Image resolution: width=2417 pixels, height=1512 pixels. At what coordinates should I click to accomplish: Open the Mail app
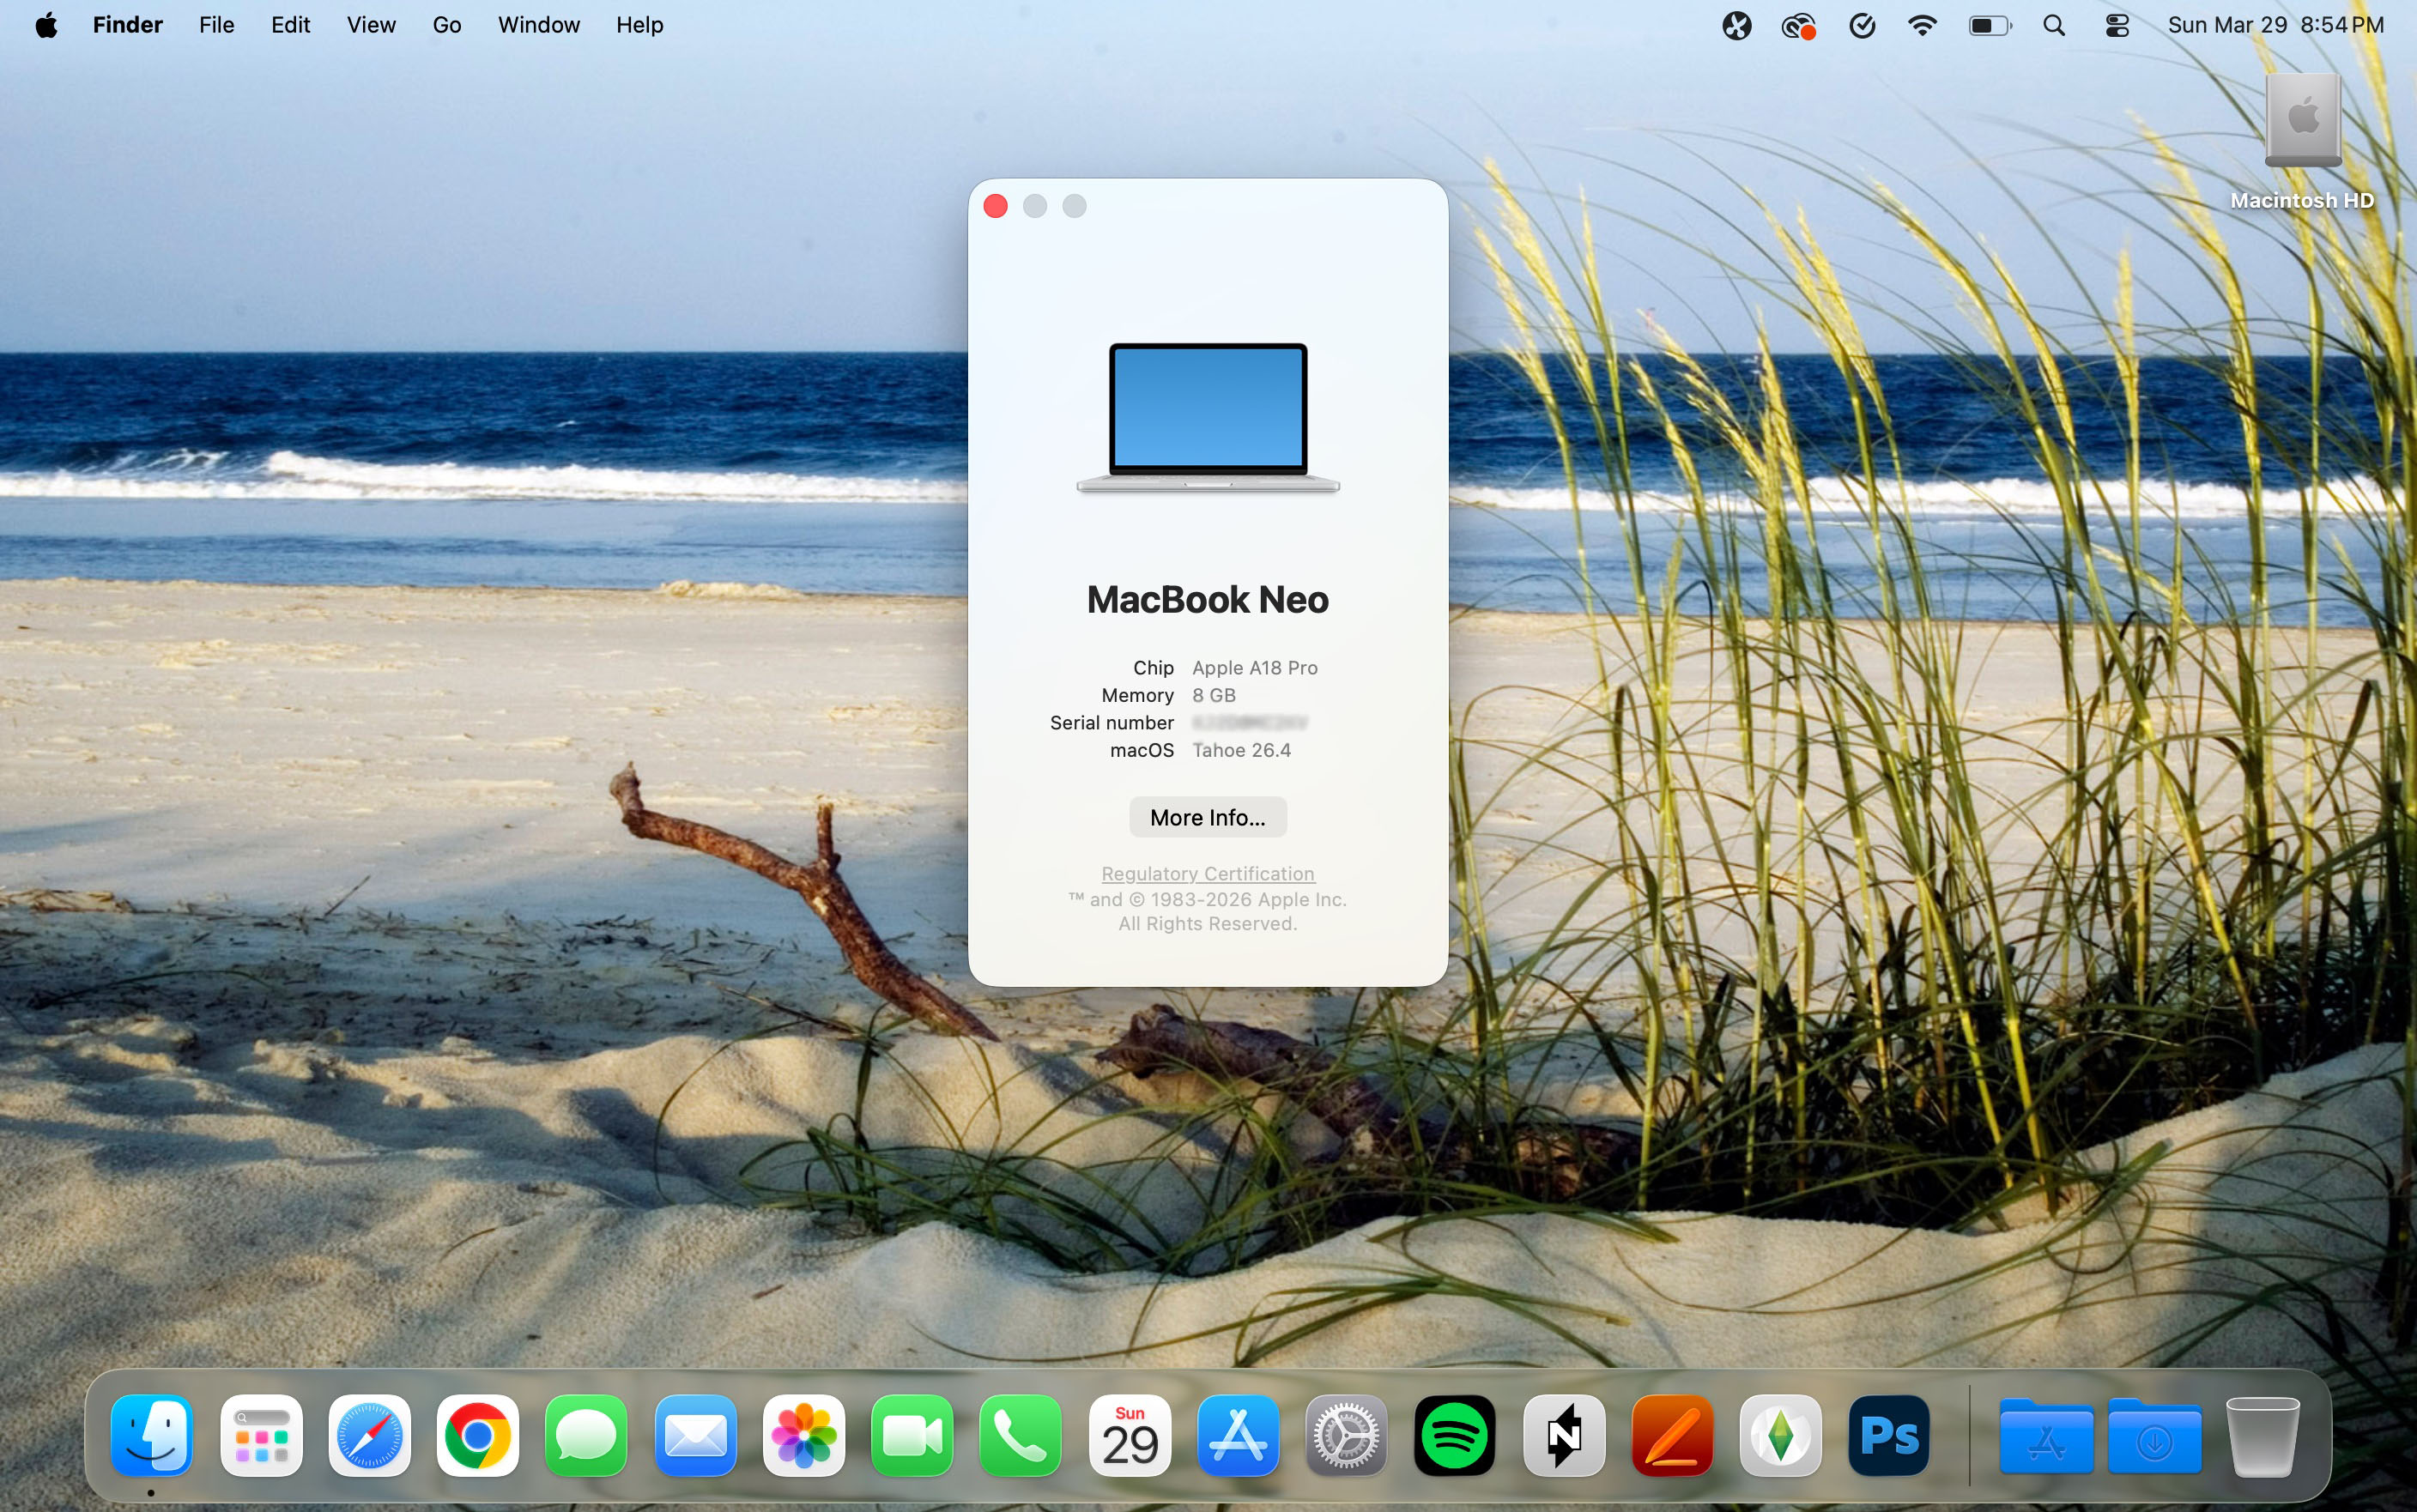695,1436
